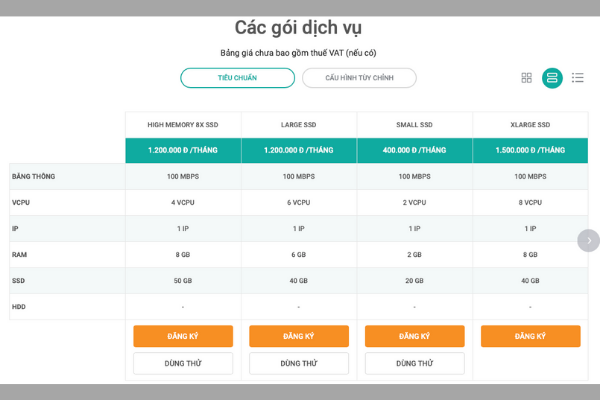The image size is (600, 400).
Task: Open the Cấu hình tùy chỉnh tab
Action: click(x=359, y=78)
